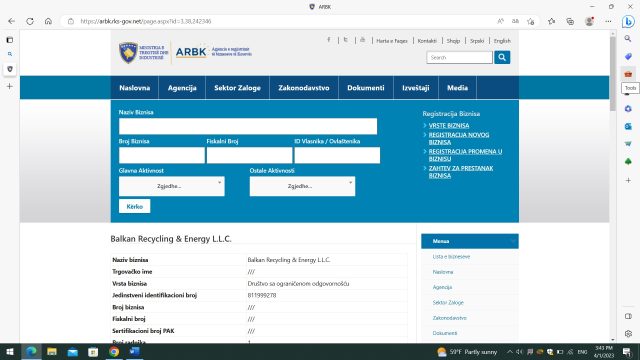Open Word from the taskbar
The image size is (640, 360).
135,352
